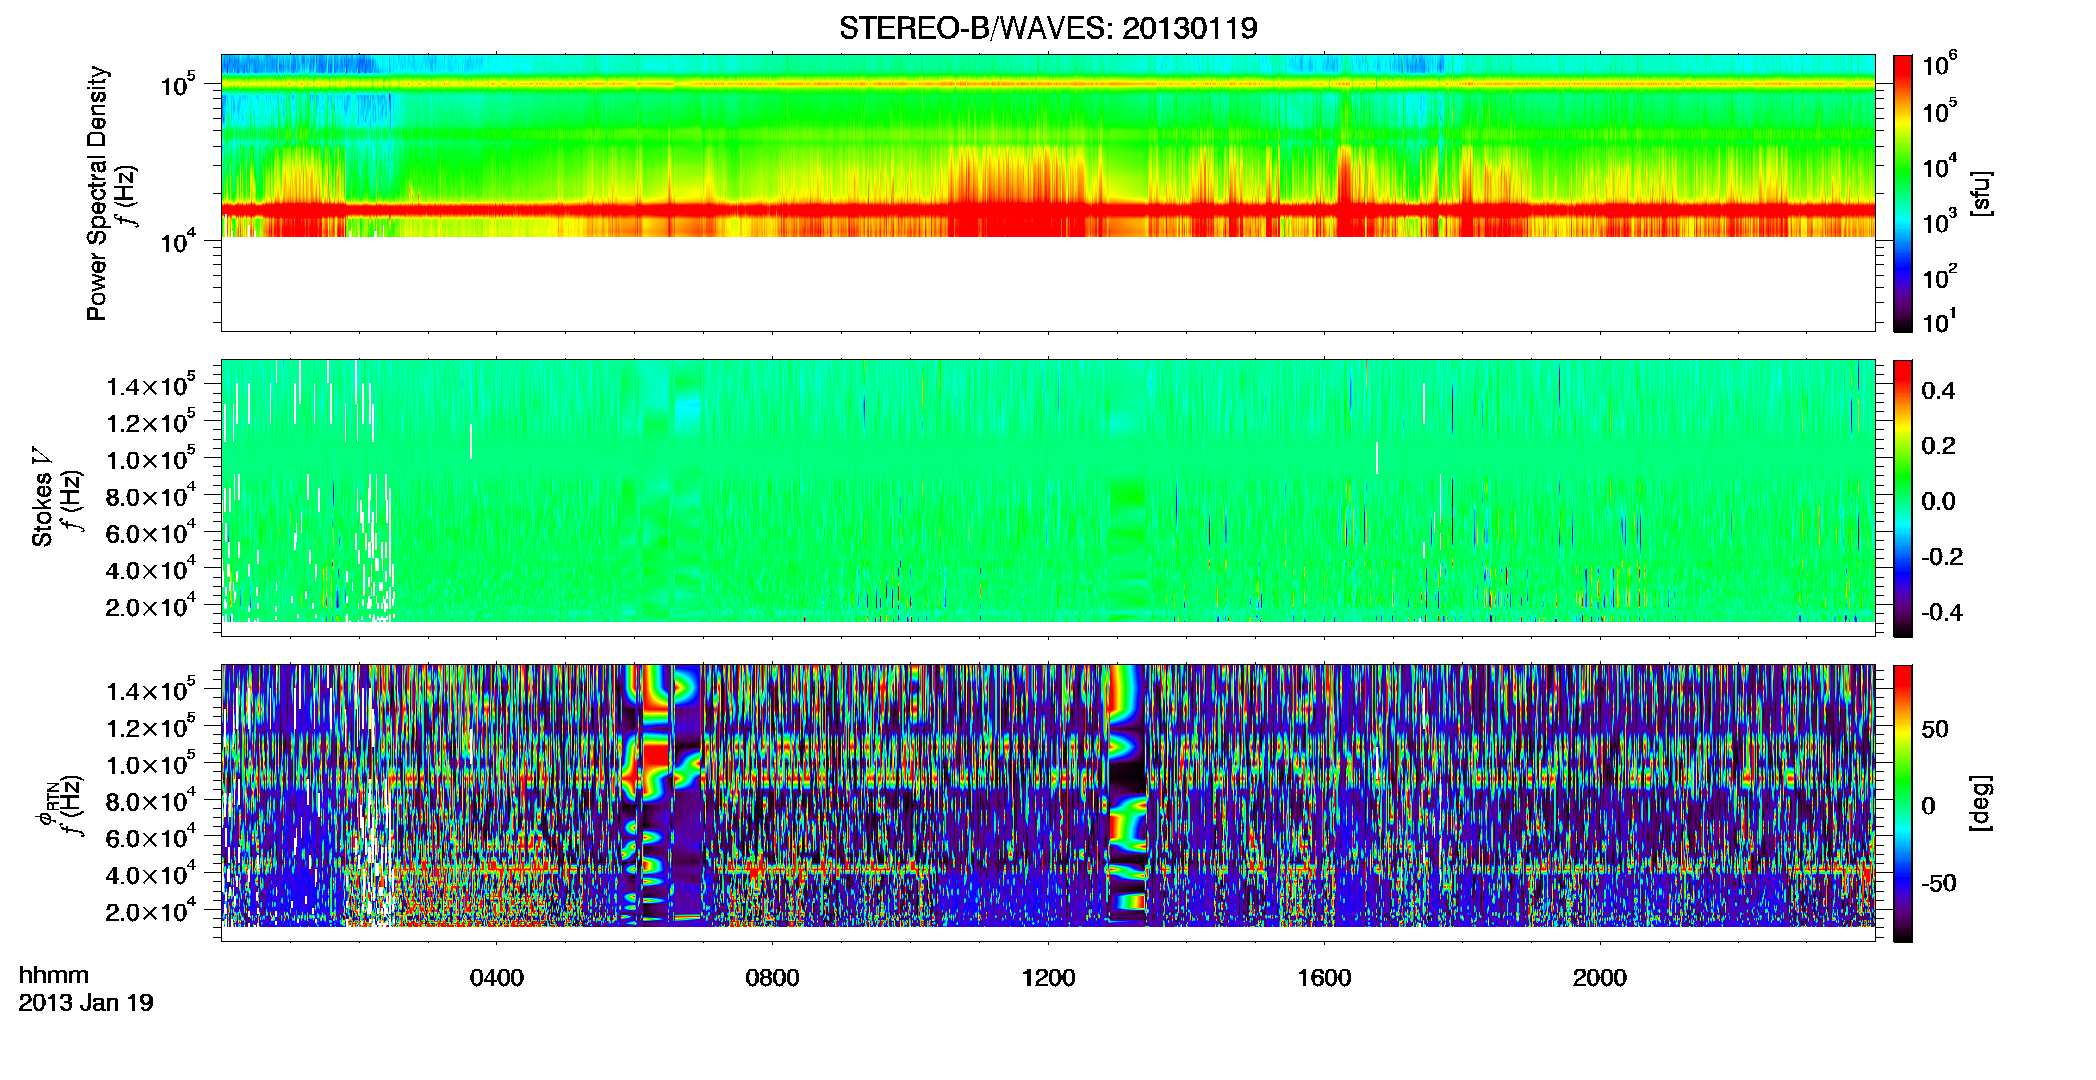Click the [sfu] colorbar unit label

(x=1980, y=193)
